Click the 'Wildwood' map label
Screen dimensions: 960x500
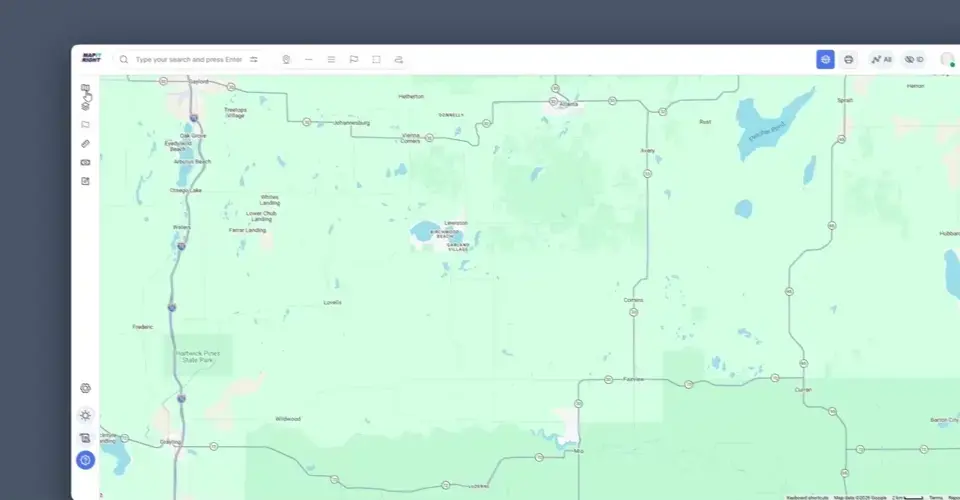288,419
